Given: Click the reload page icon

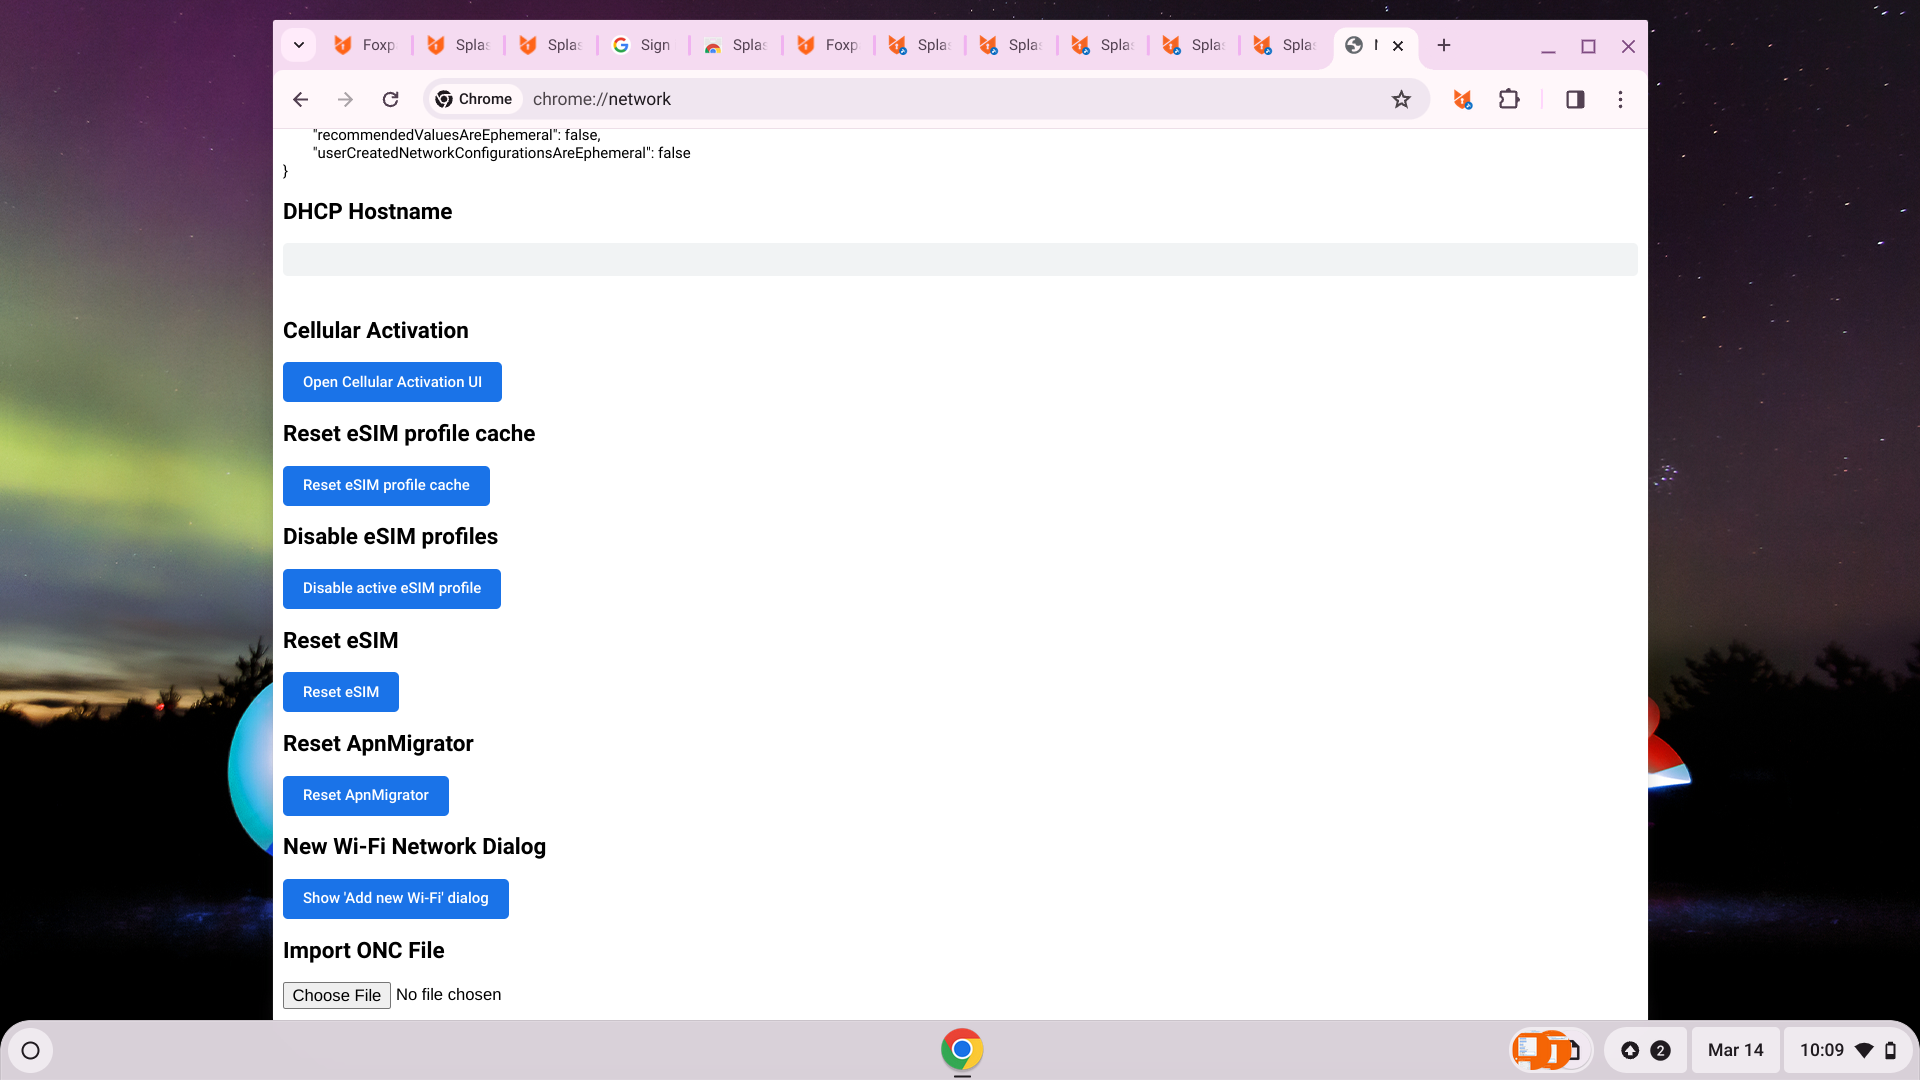Looking at the screenshot, I should tap(392, 99).
